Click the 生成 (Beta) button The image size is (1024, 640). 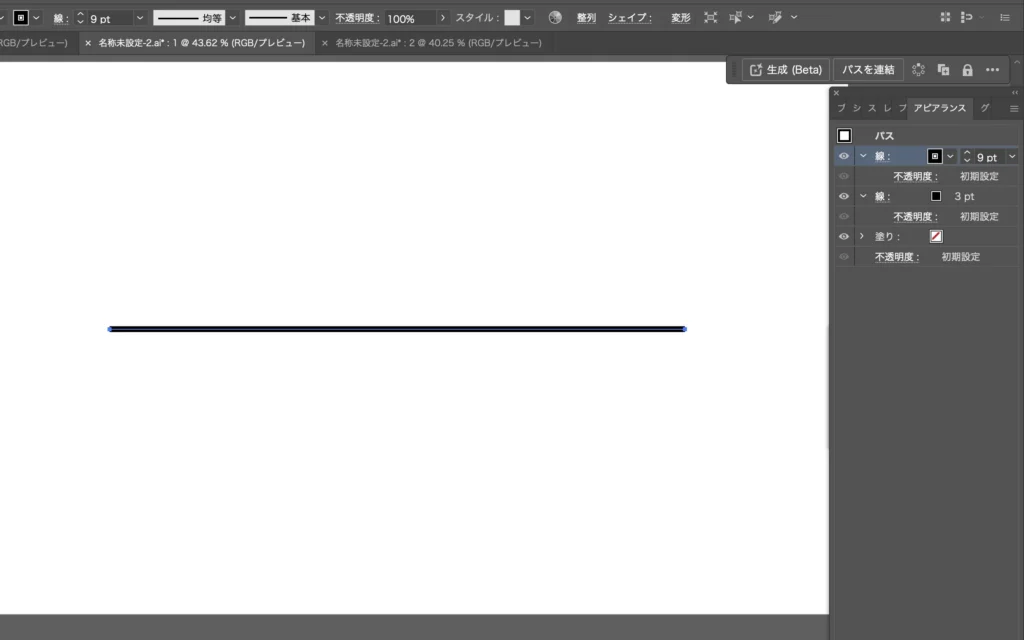pyautogui.click(x=785, y=70)
